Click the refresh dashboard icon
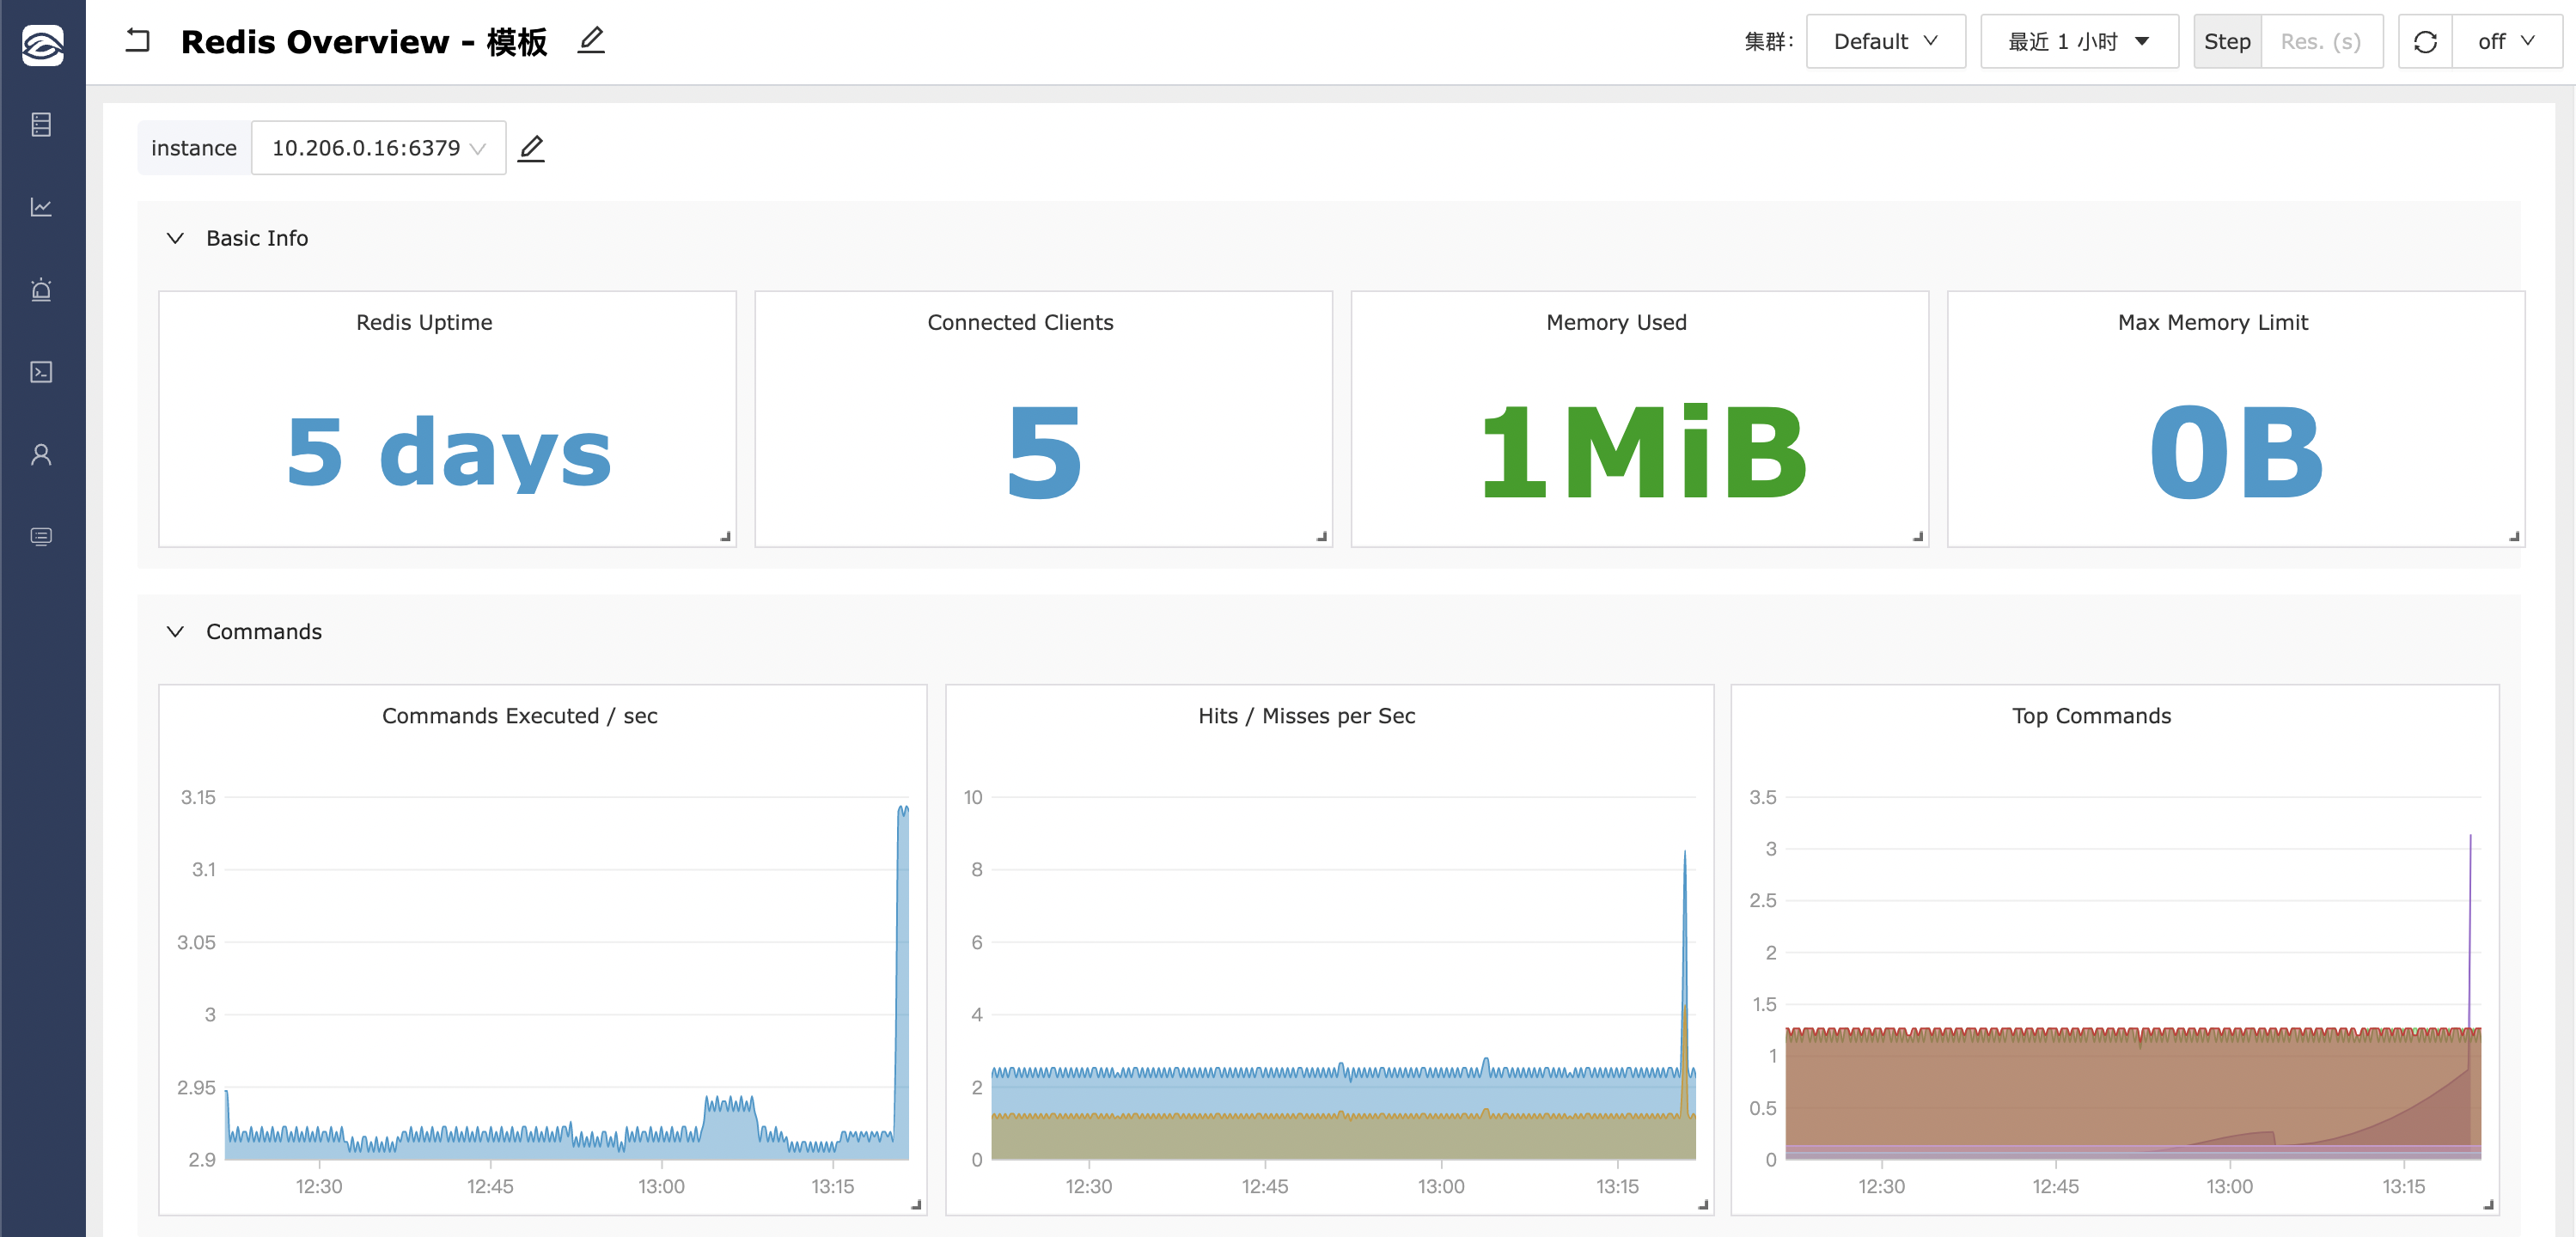This screenshot has width=2576, height=1237. point(2425,42)
